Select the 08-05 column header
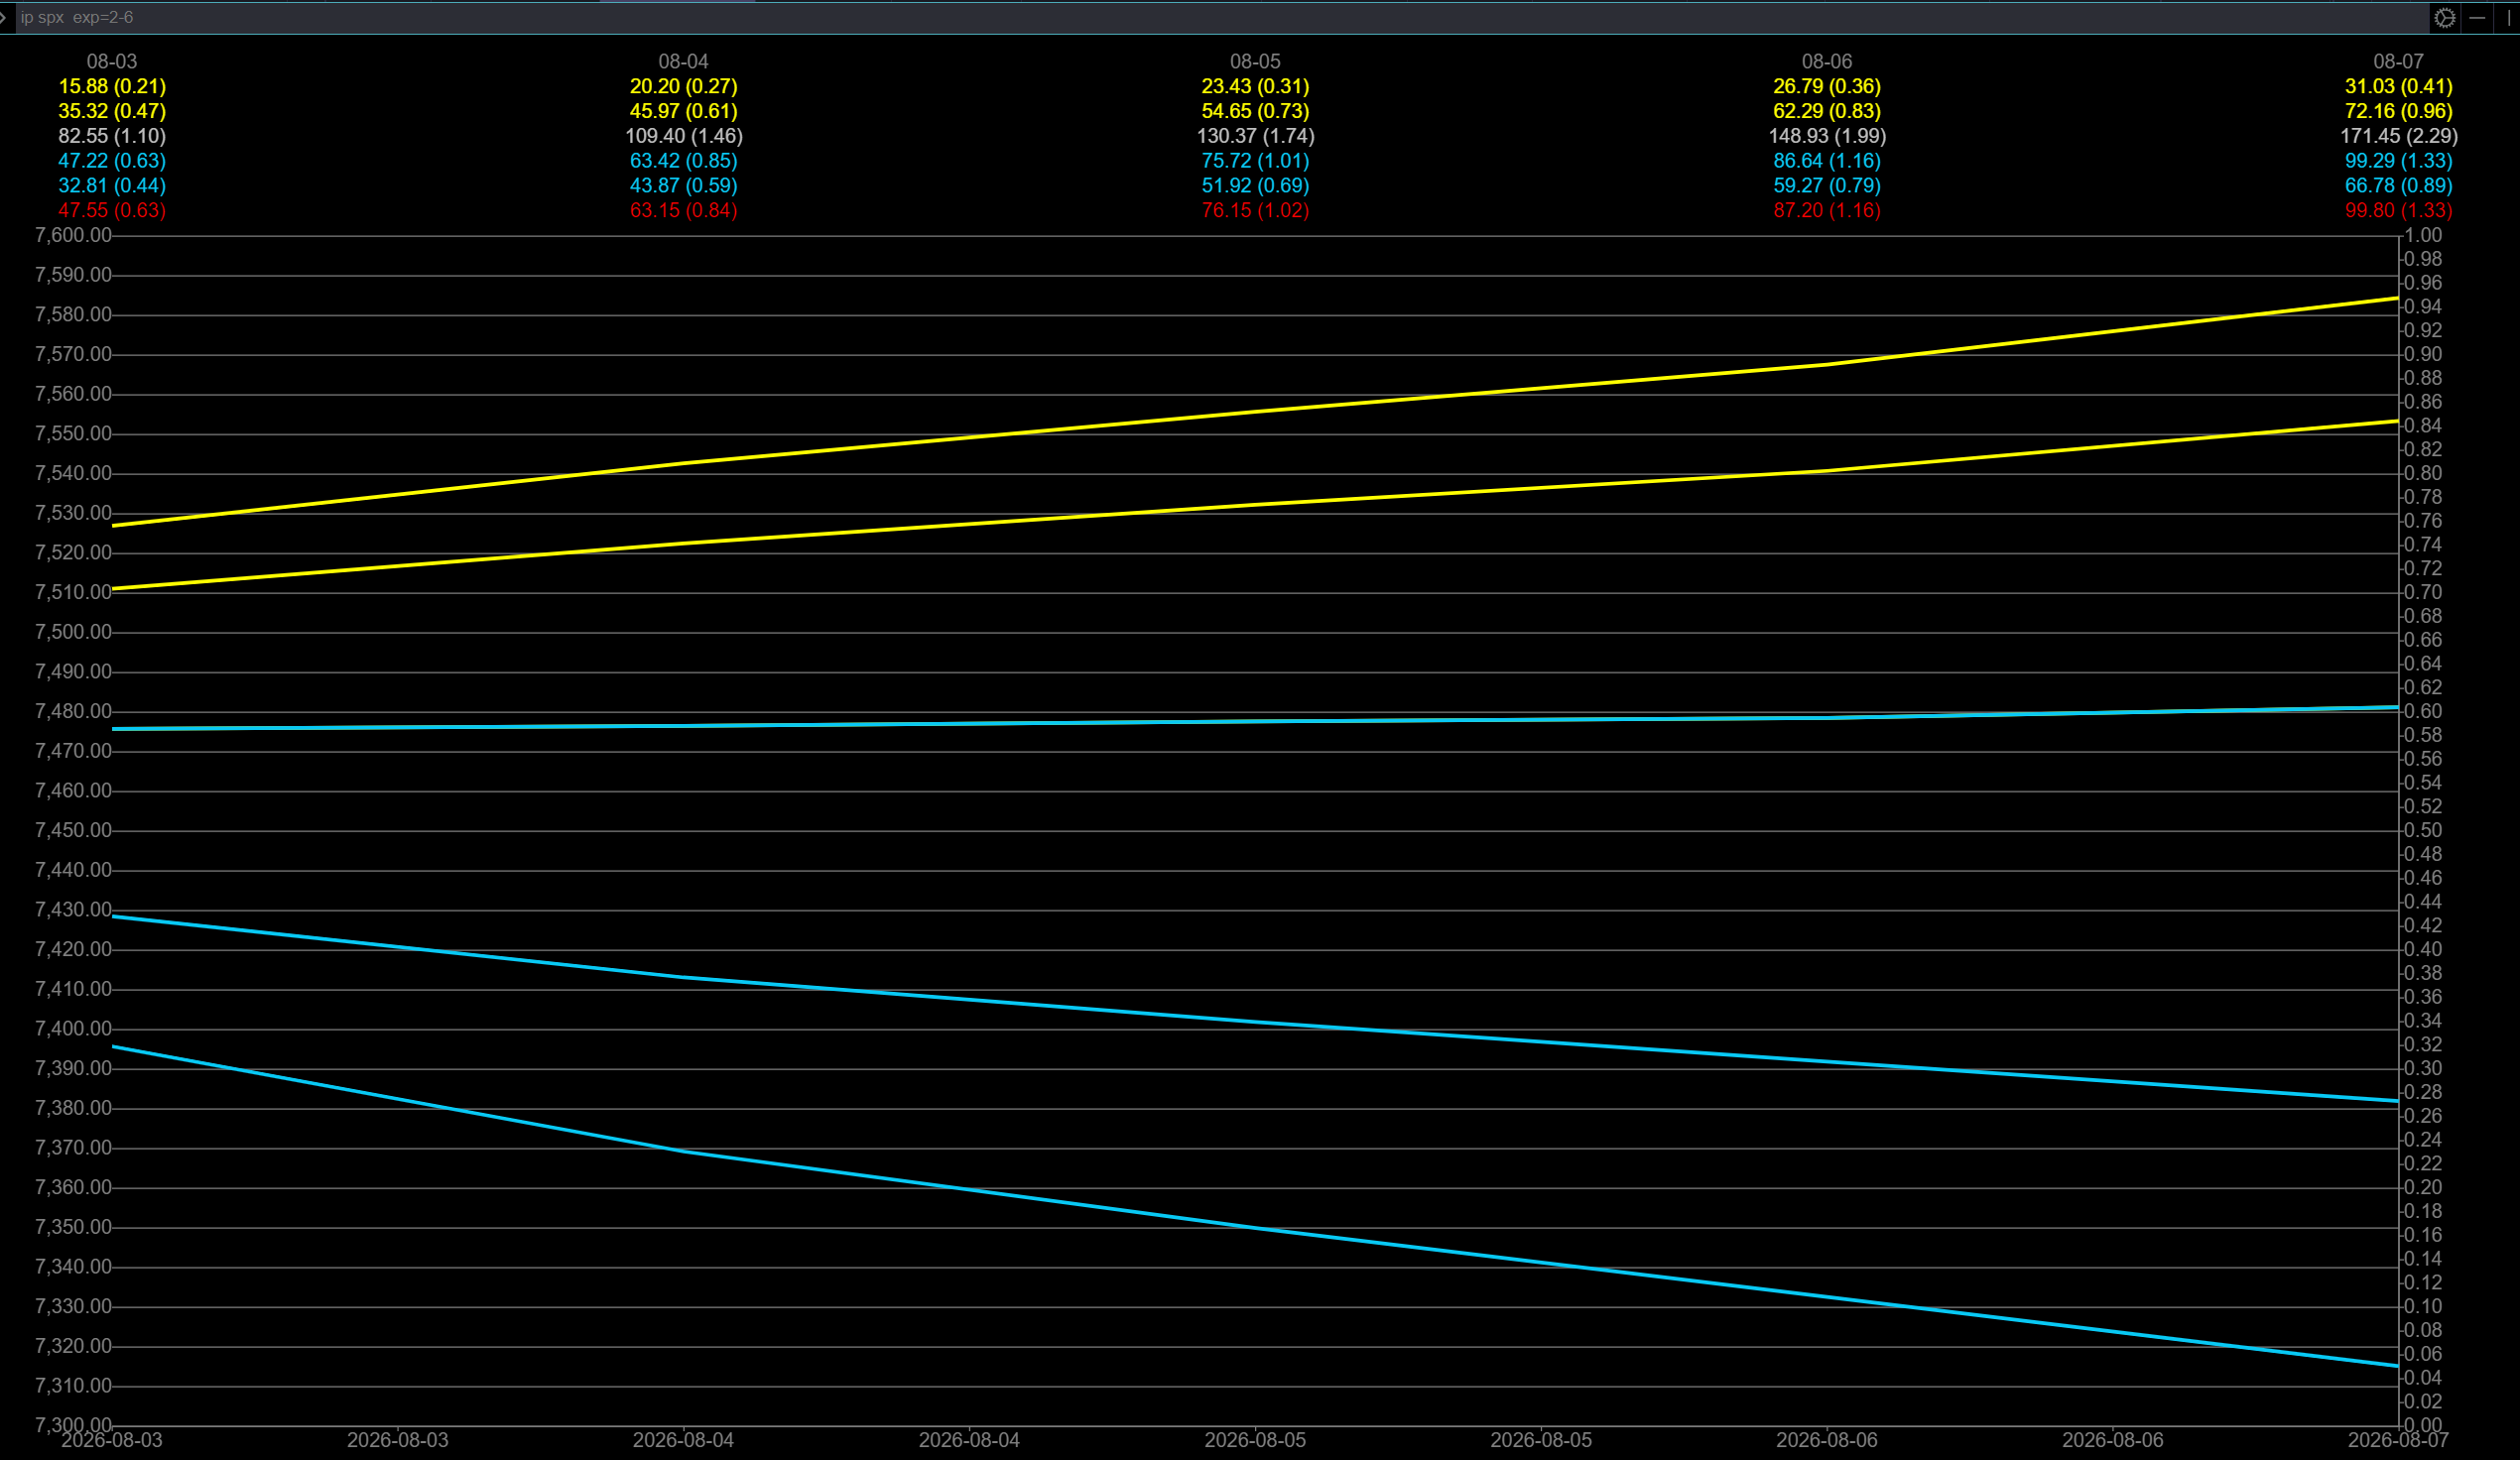 click(1256, 62)
